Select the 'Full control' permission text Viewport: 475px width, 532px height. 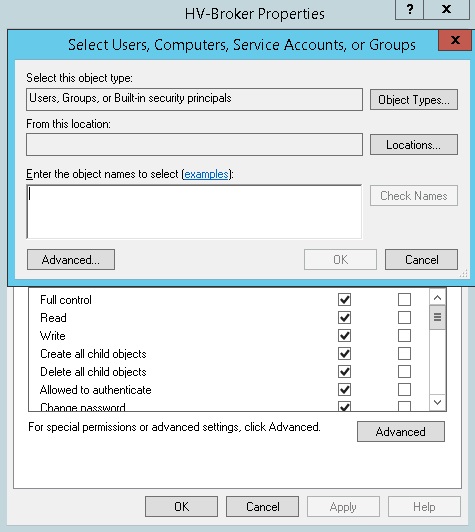click(66, 300)
